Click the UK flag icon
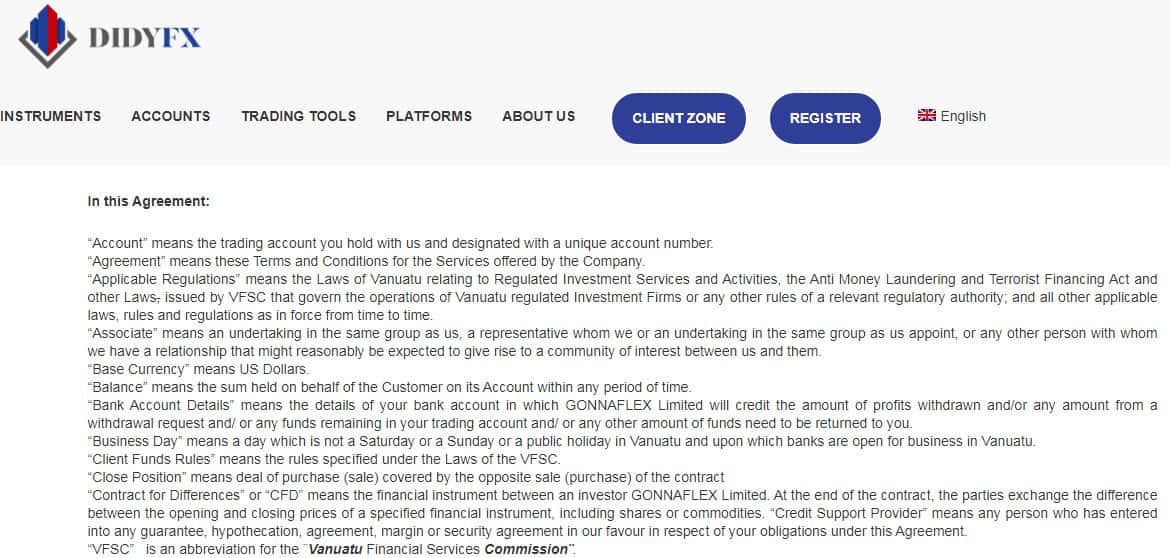Viewport: 1171px width, 558px height. click(926, 115)
